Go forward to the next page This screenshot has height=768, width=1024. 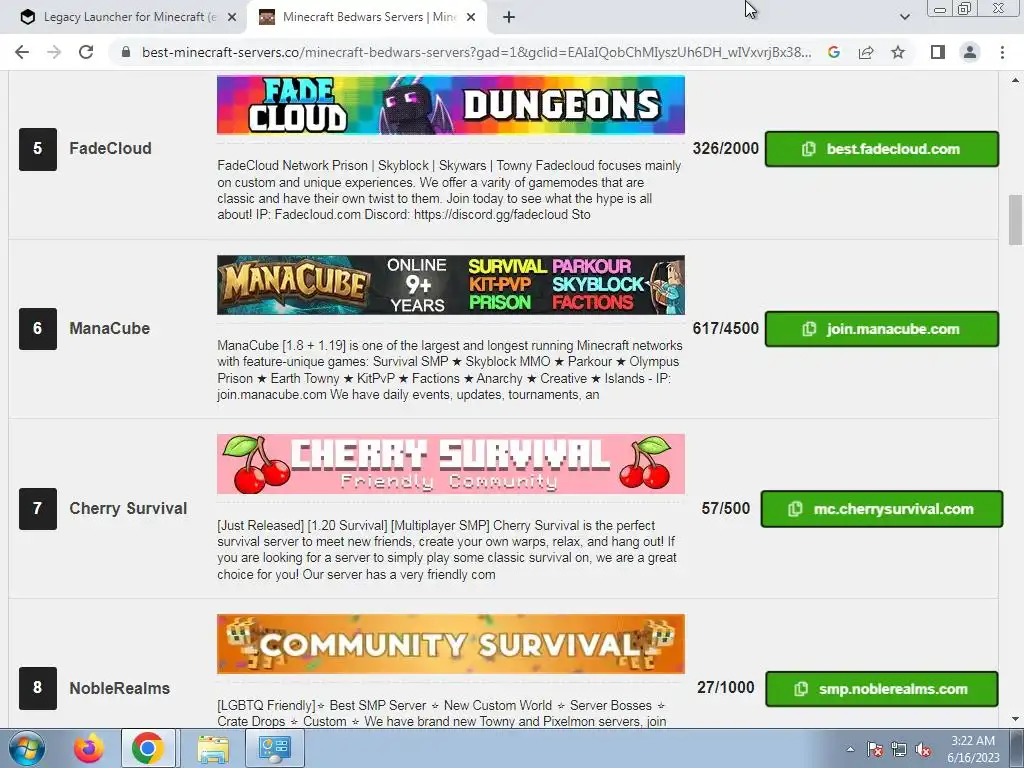tap(54, 52)
